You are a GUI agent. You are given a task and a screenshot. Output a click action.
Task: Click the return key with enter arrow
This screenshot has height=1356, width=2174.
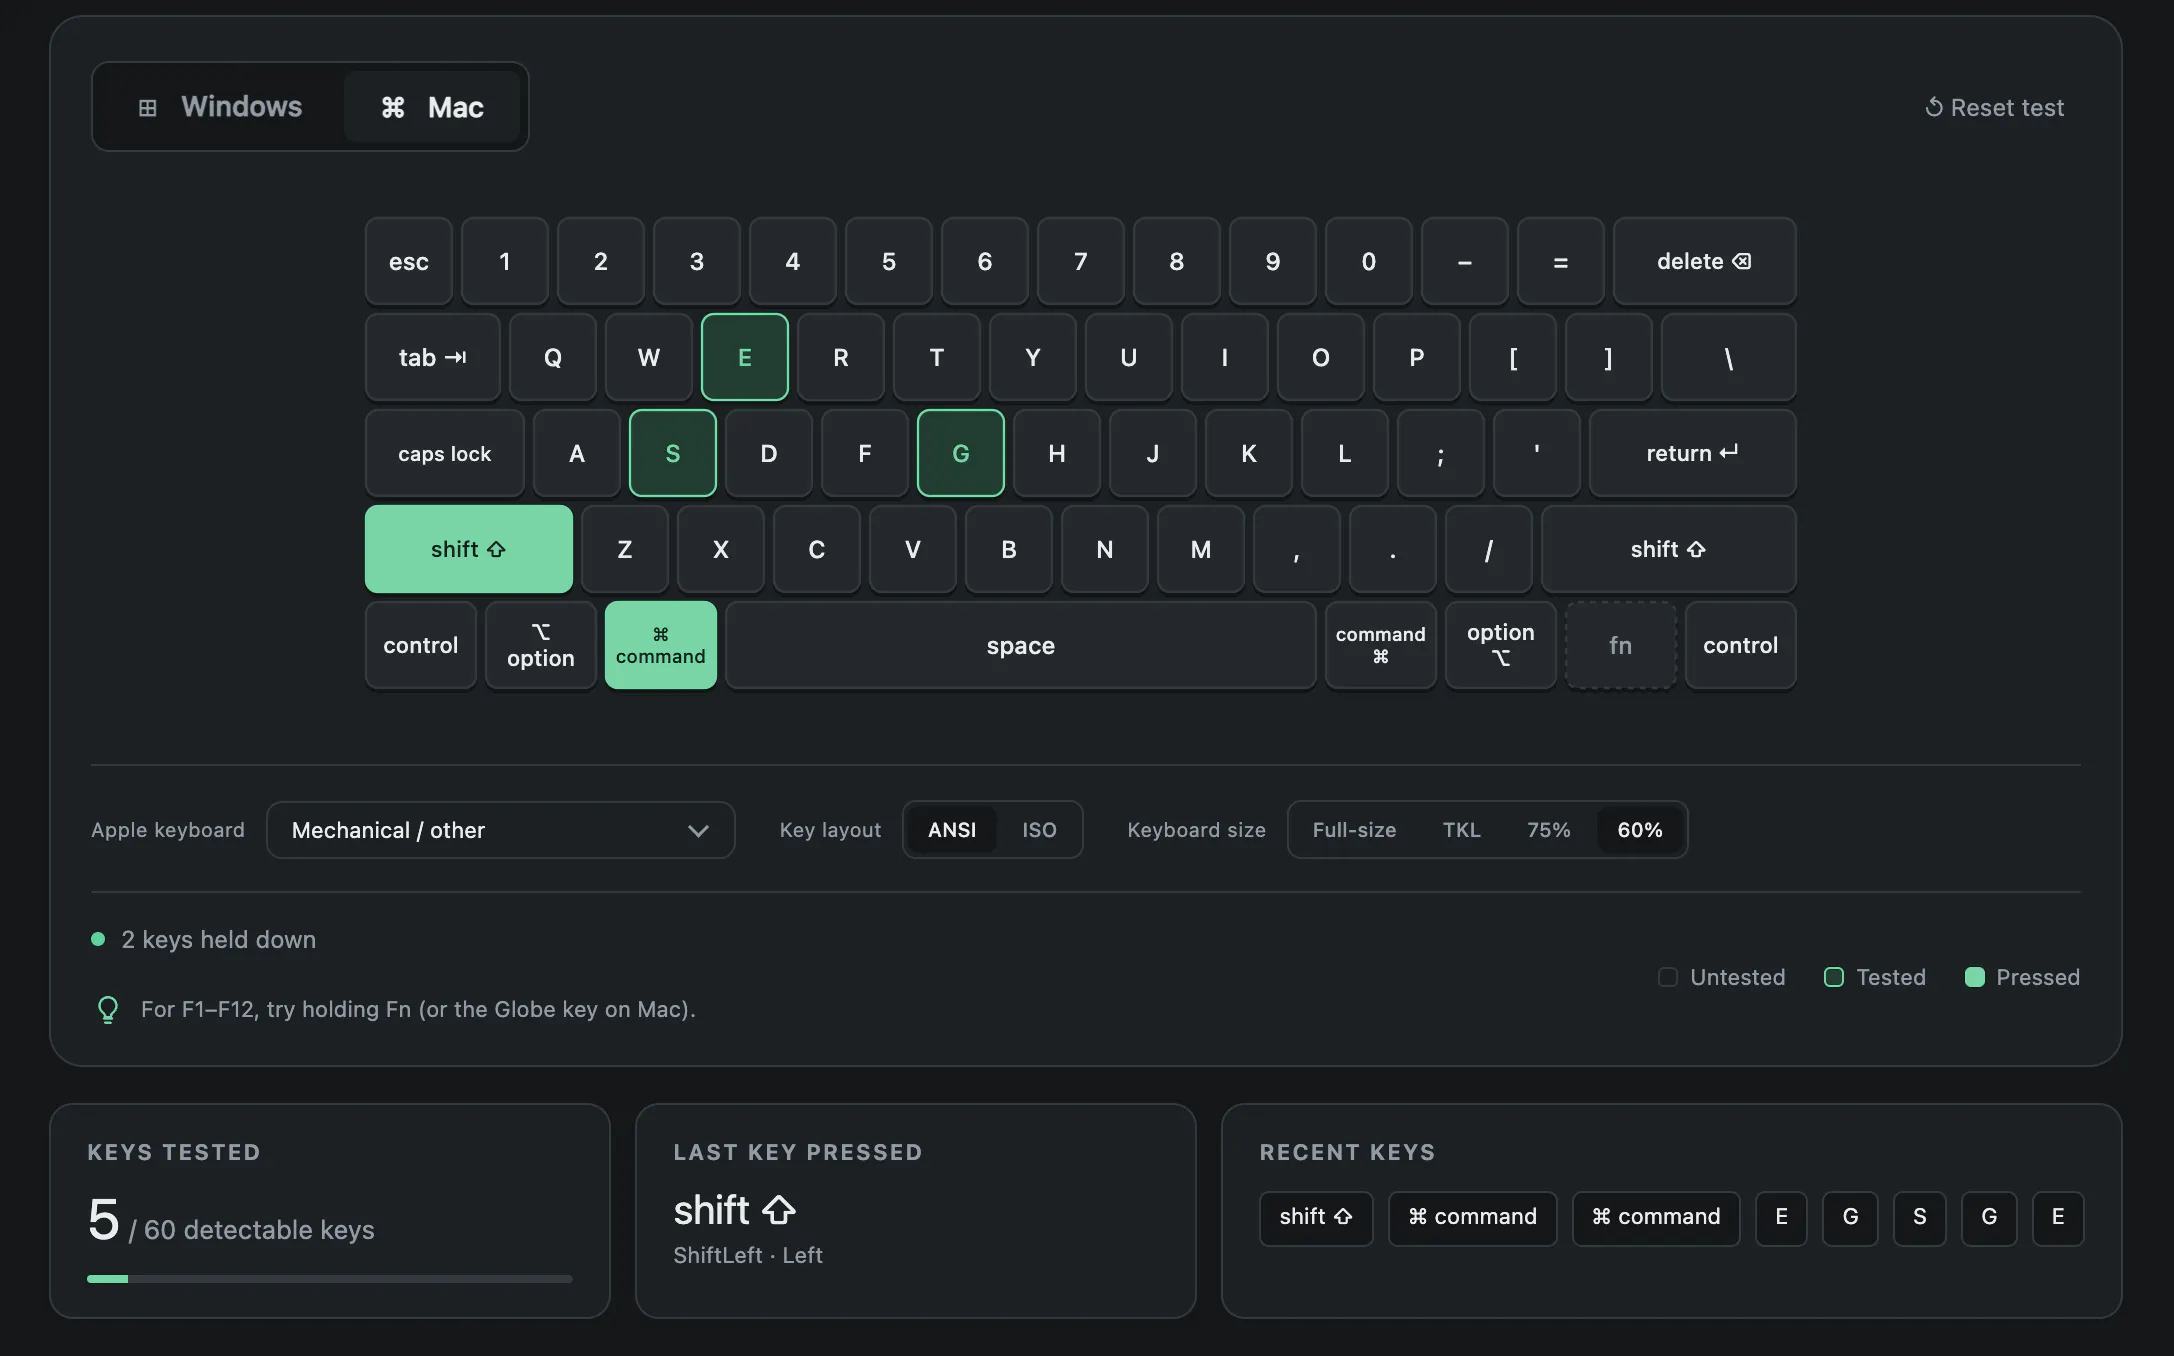click(1692, 453)
